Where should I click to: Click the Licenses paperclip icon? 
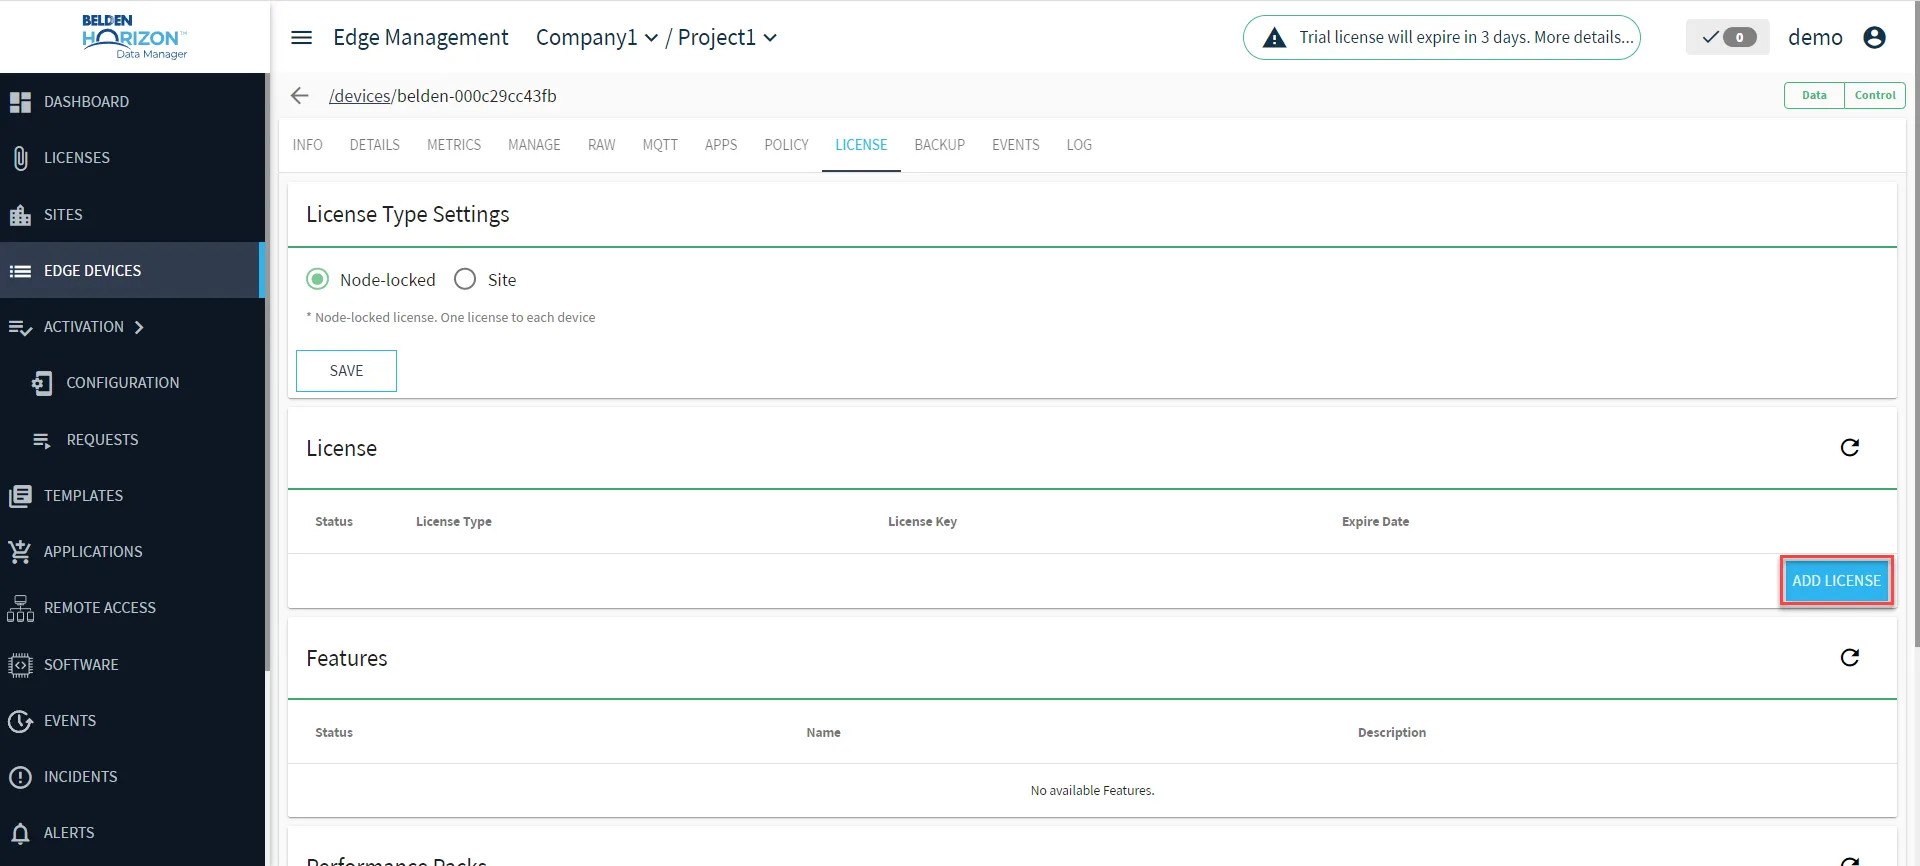(20, 158)
